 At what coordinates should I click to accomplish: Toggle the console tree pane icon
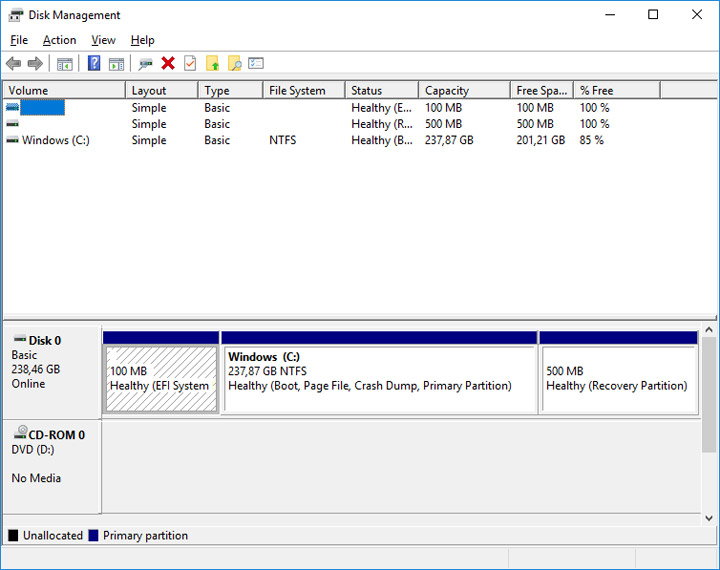point(65,64)
